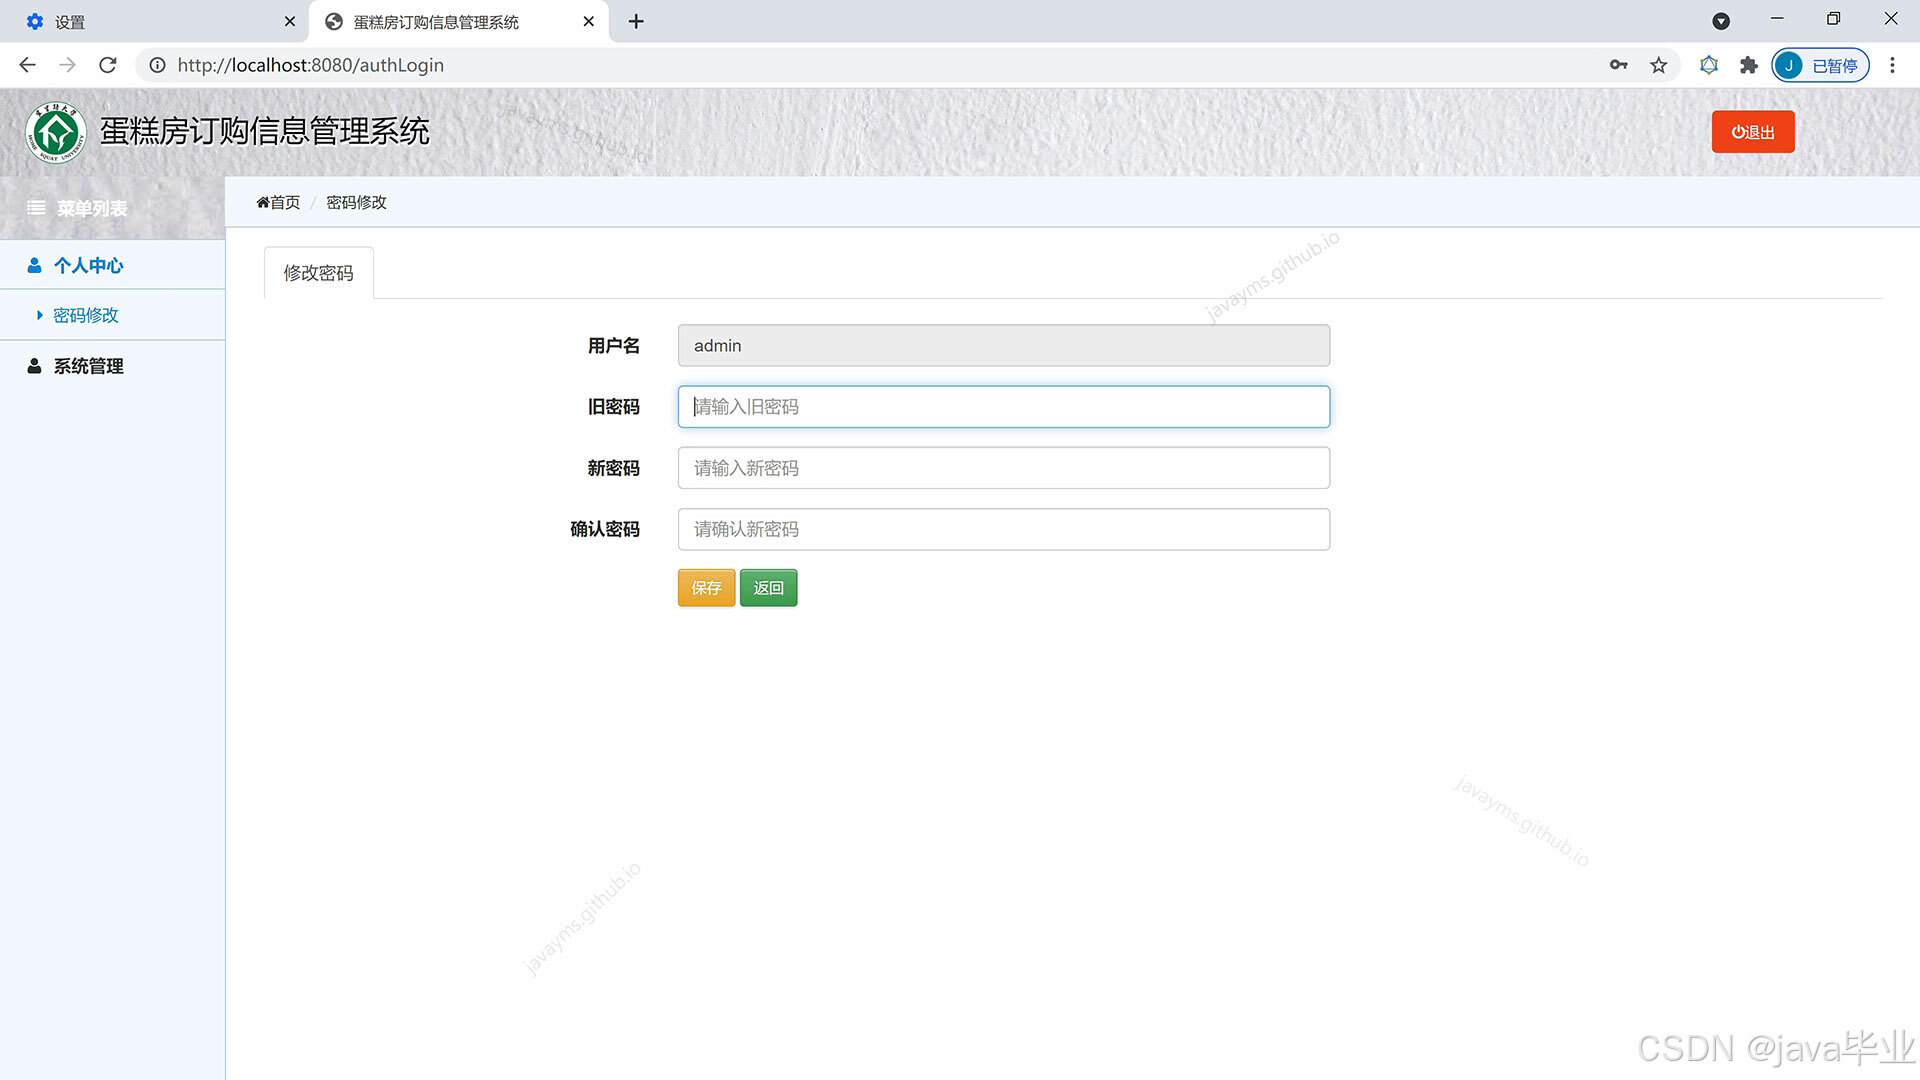
Task: Select the 蛋糕房订购信息管理系统 browser tab
Action: 460,22
